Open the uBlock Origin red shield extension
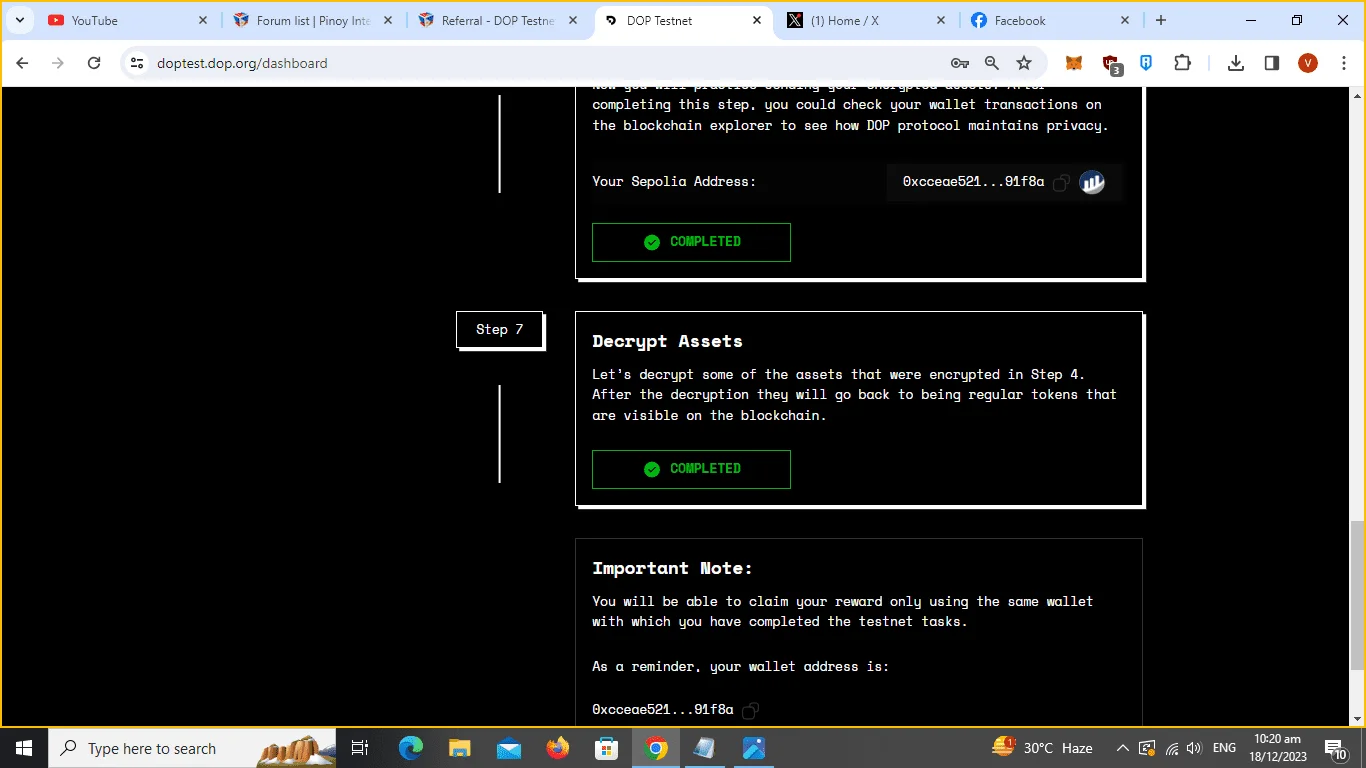The width and height of the screenshot is (1366, 768). [1110, 64]
